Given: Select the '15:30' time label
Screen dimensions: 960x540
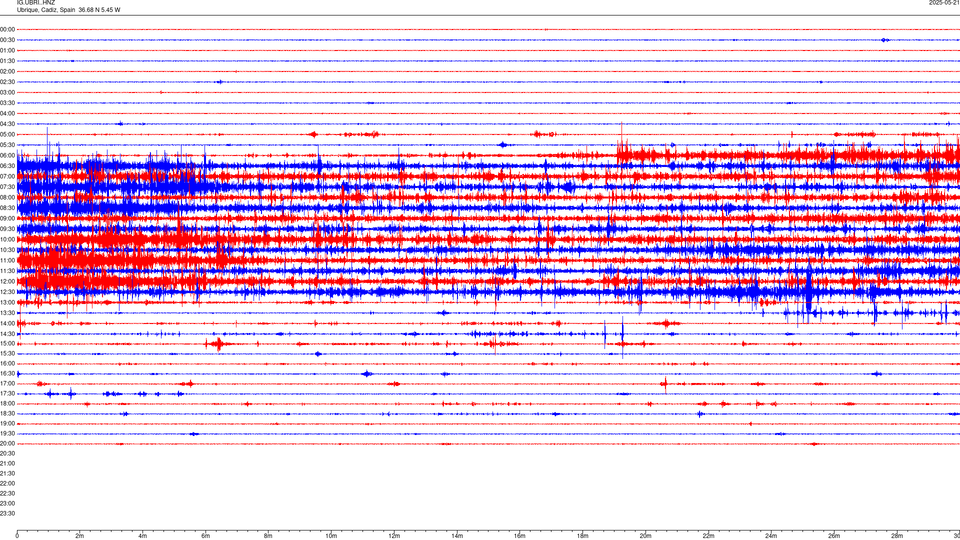Looking at the screenshot, I should 7,353.
